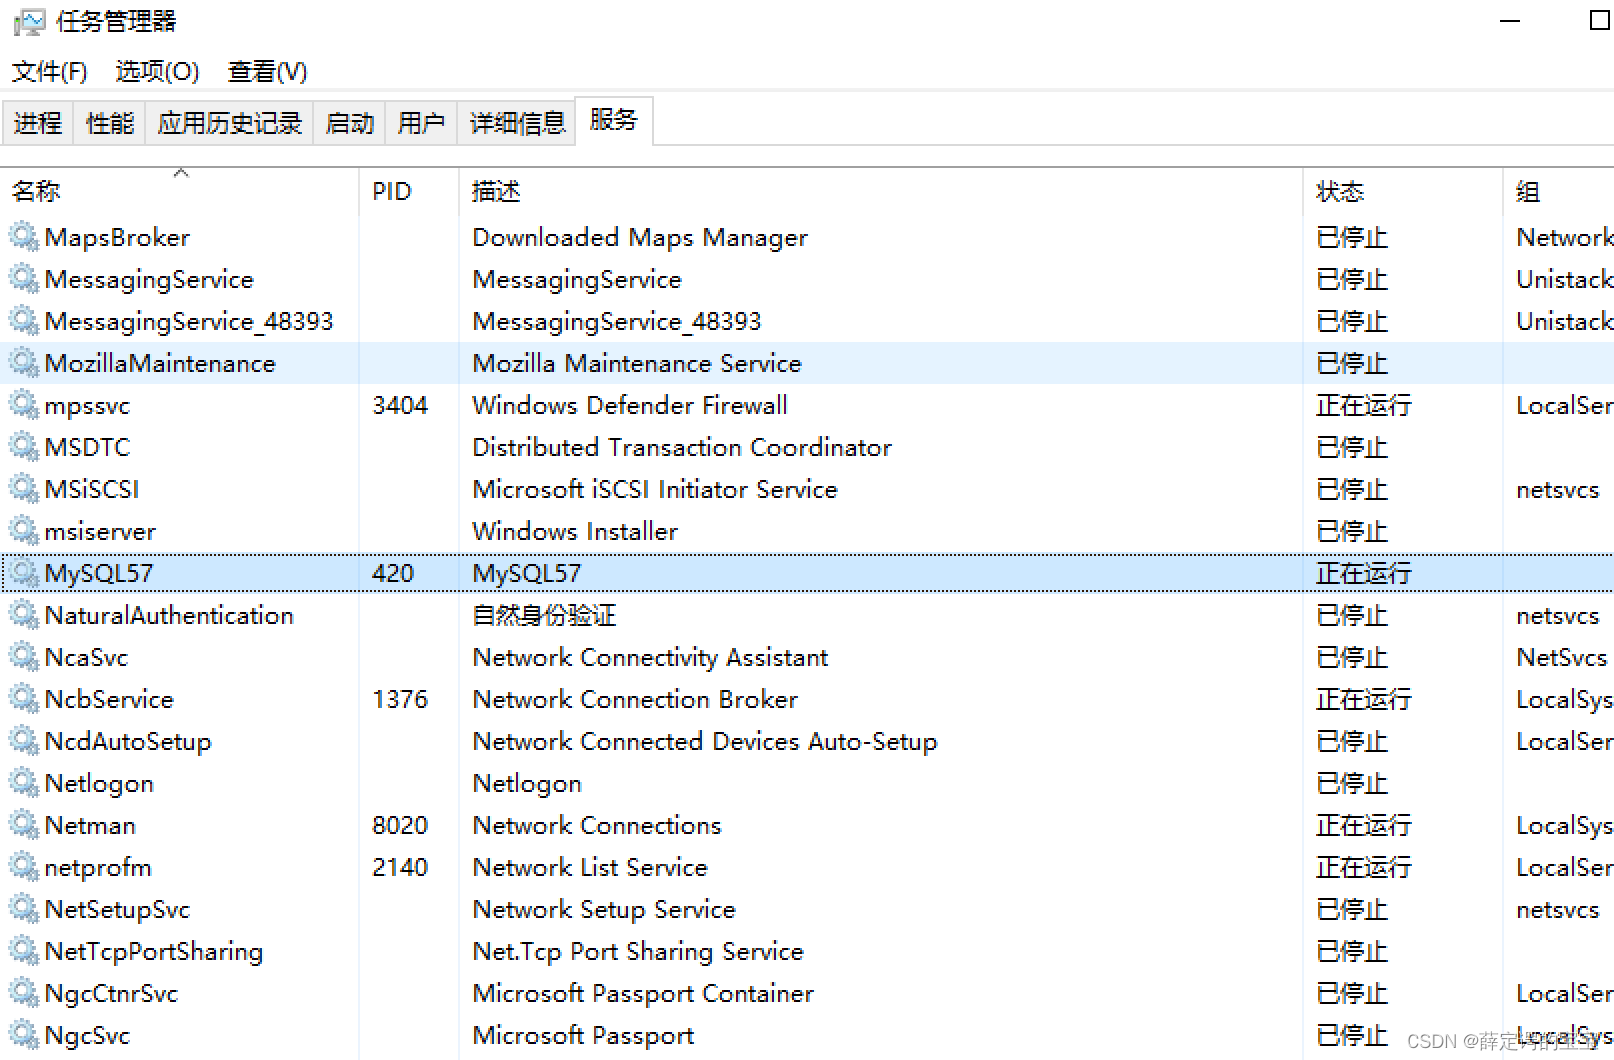
Task: Click the MSDTC service gear icon
Action: (23, 447)
